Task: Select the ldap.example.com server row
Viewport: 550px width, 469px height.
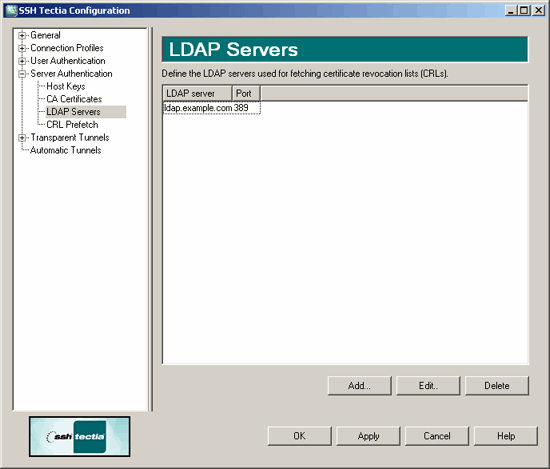Action: (212, 108)
